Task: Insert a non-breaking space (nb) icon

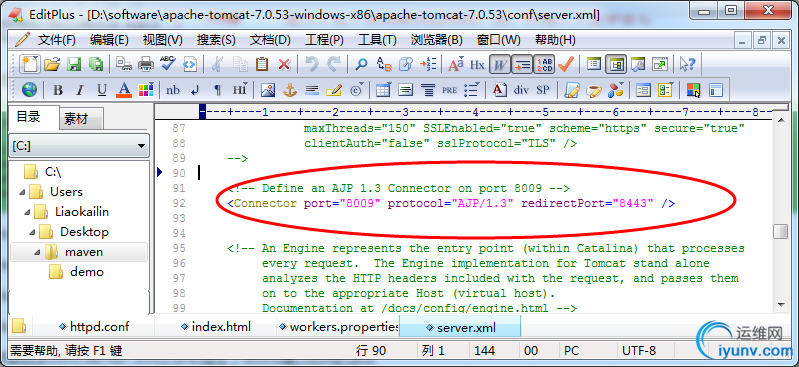Action: 173,91
